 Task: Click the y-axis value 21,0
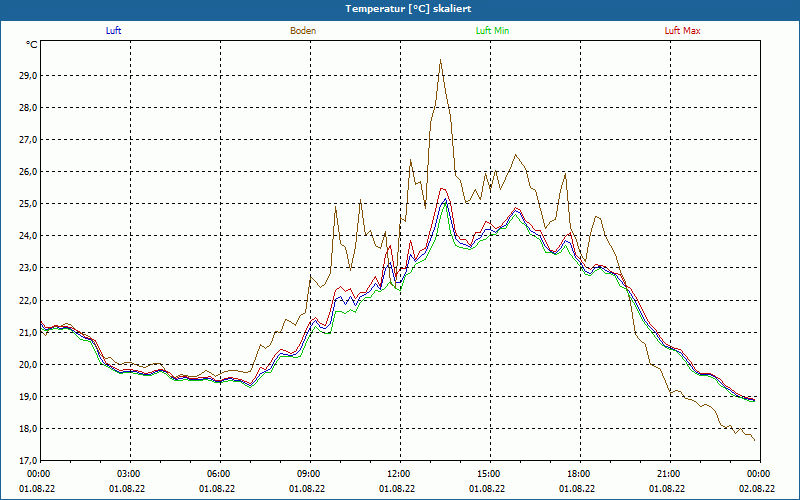pyautogui.click(x=28, y=333)
